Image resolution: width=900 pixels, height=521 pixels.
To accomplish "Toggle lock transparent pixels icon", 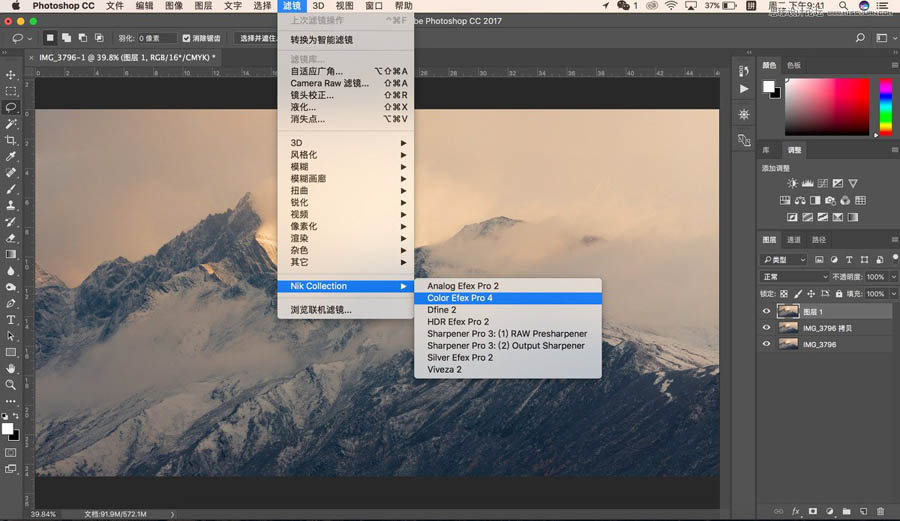I will pyautogui.click(x=784, y=294).
